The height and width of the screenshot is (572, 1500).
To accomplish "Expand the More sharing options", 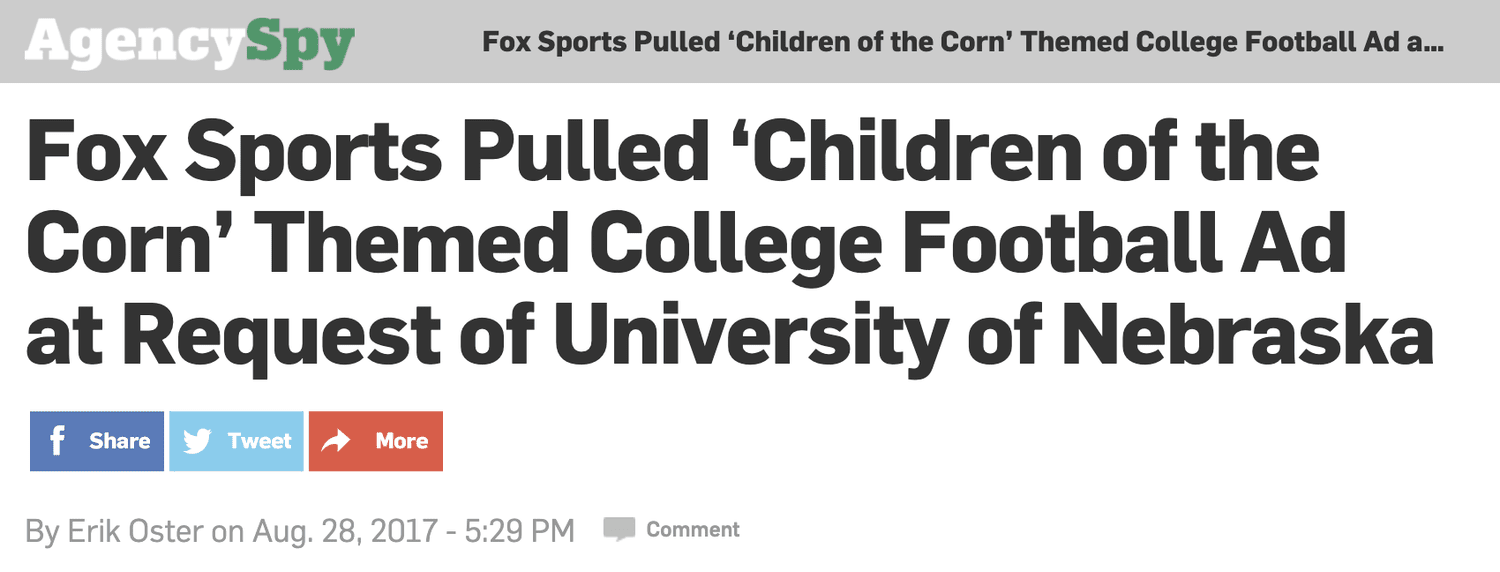I will pyautogui.click(x=376, y=441).
